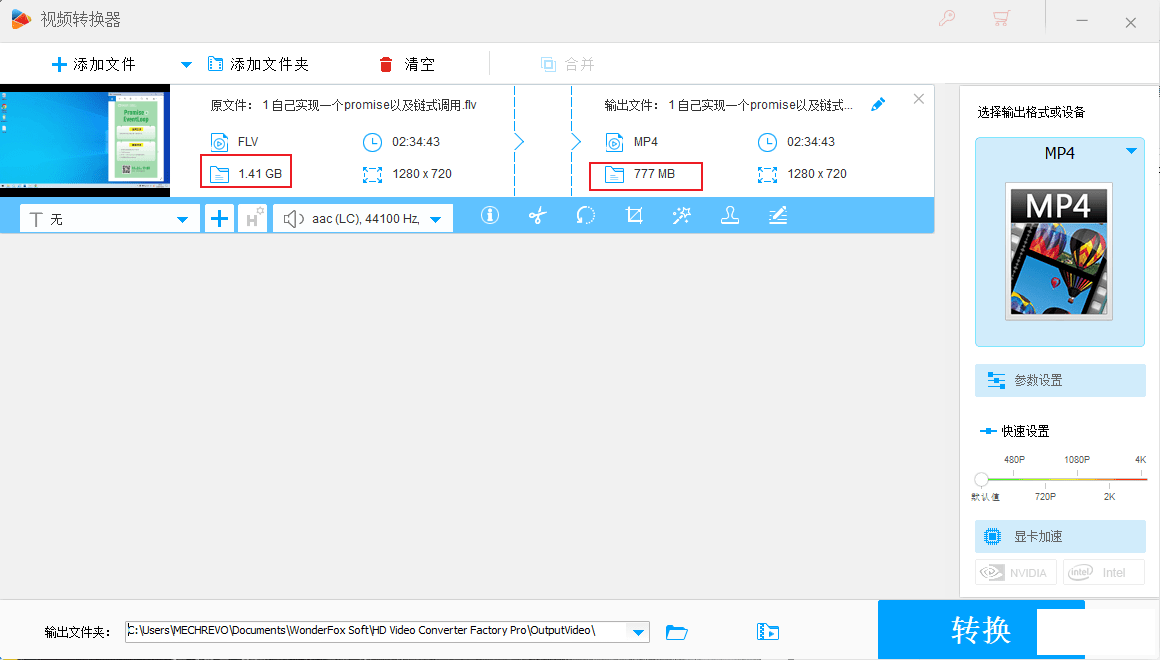1160x660 pixels.
Task: Click the 原文件 file name text
Action: (343, 105)
